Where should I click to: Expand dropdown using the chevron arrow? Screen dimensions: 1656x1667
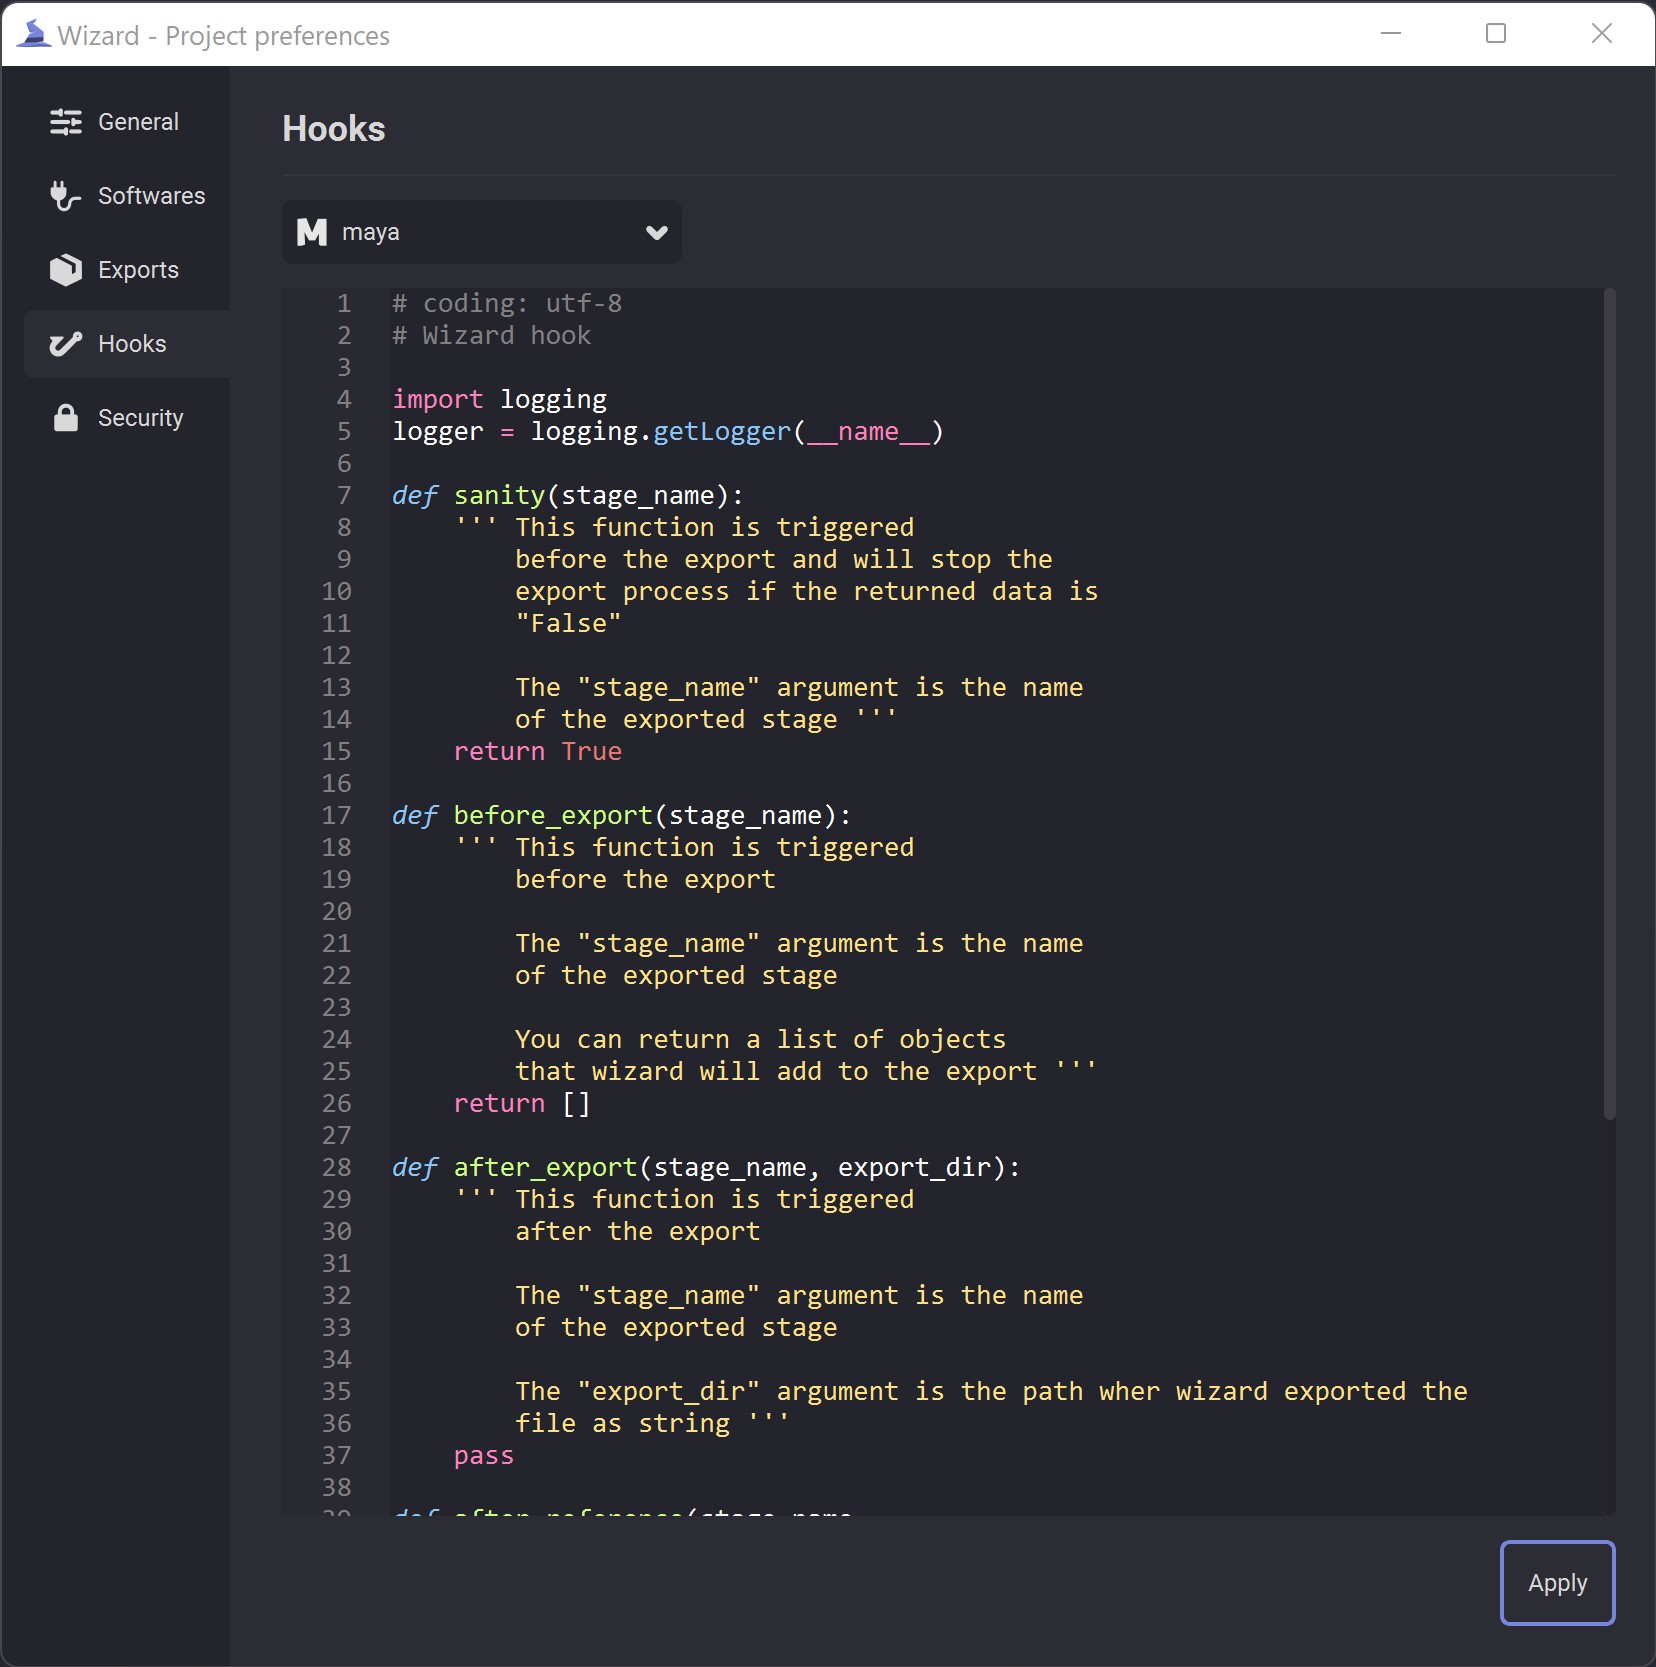[656, 233]
